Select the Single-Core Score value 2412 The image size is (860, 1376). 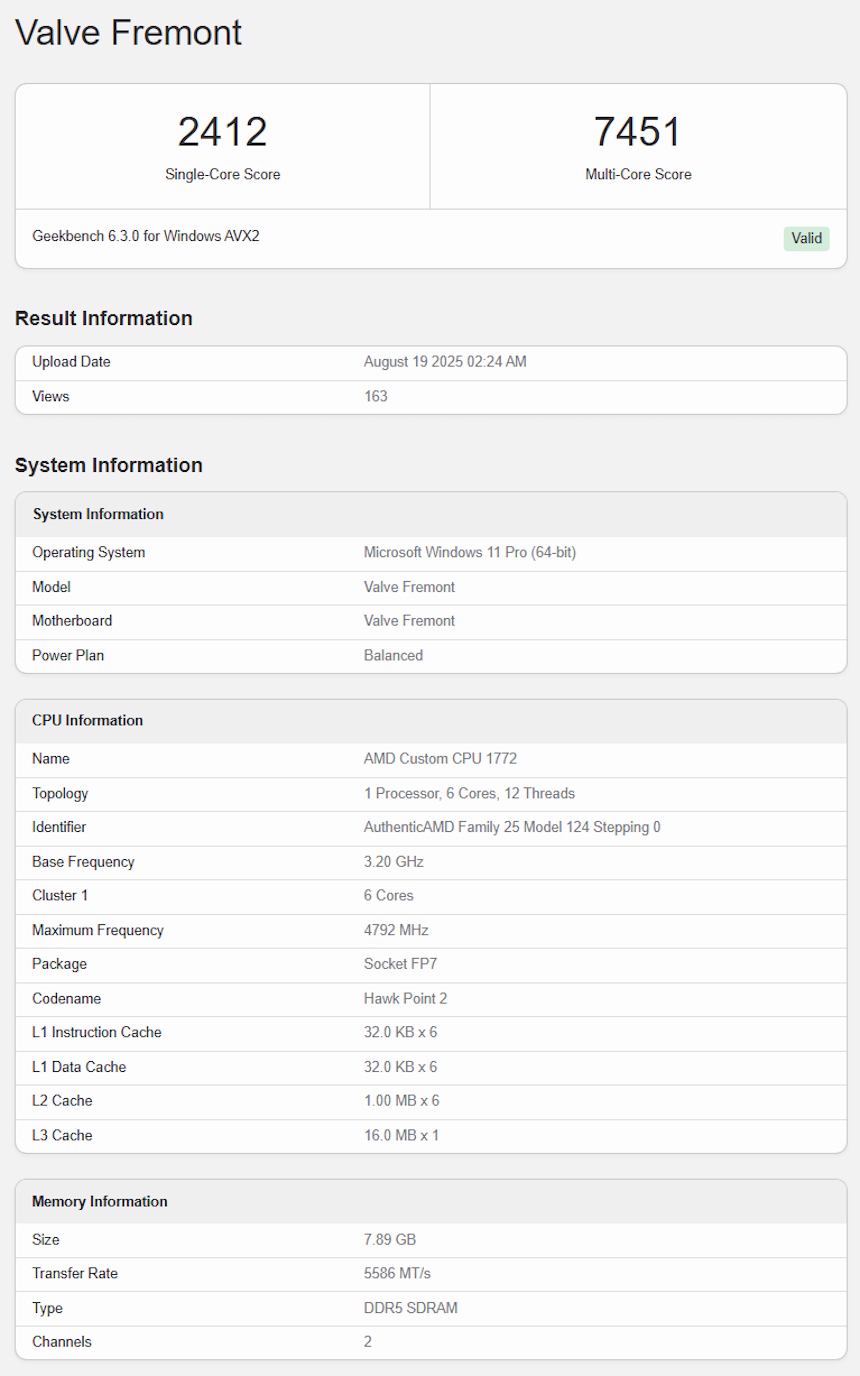coord(222,131)
